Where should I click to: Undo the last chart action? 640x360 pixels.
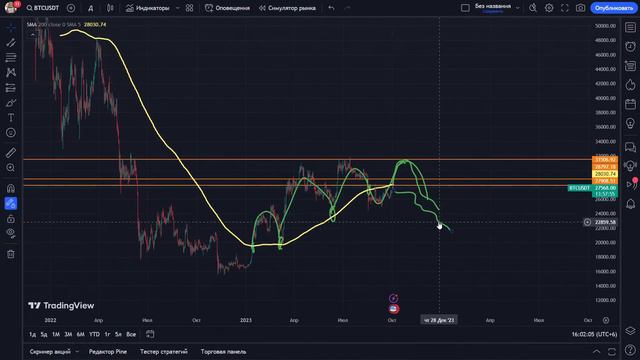coord(331,8)
